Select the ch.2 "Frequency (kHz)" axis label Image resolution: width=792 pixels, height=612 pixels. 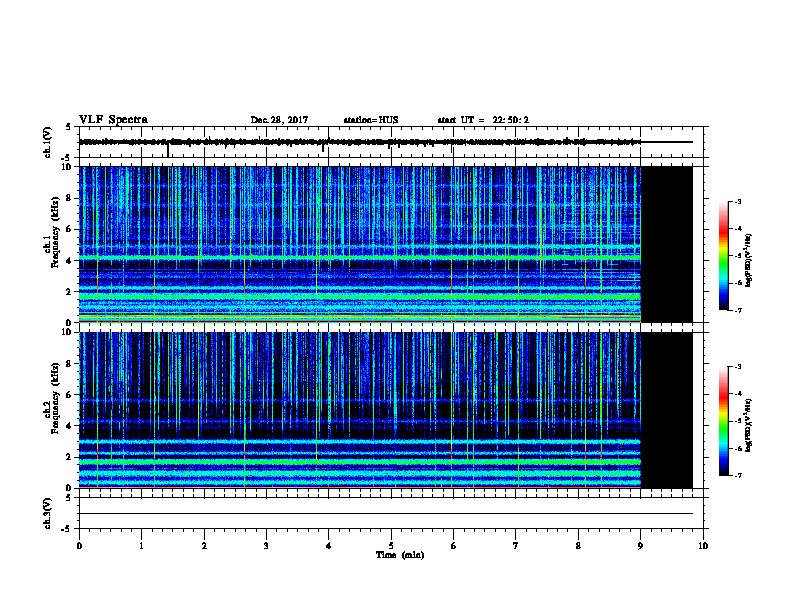(x=55, y=398)
